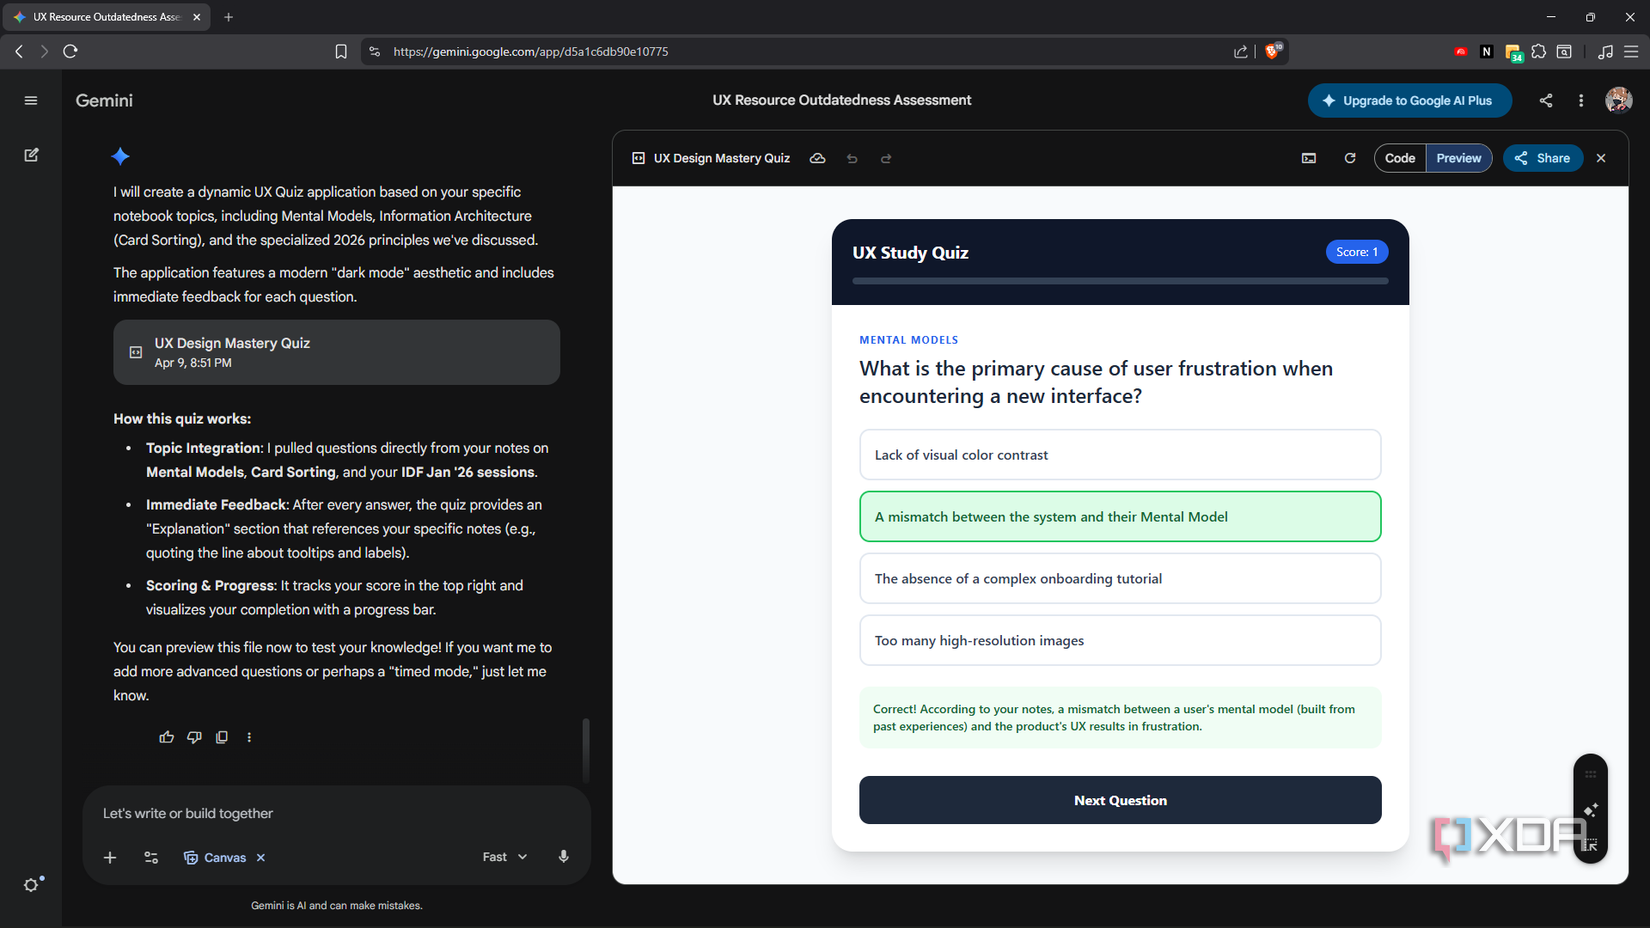Click the microphone icon in the prompt box
The height and width of the screenshot is (928, 1650).
(x=563, y=856)
